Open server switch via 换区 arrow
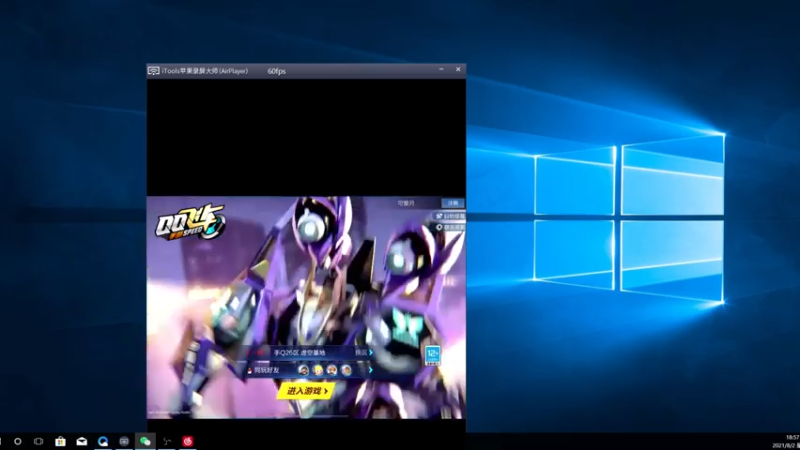This screenshot has width=800, height=450. click(x=364, y=353)
